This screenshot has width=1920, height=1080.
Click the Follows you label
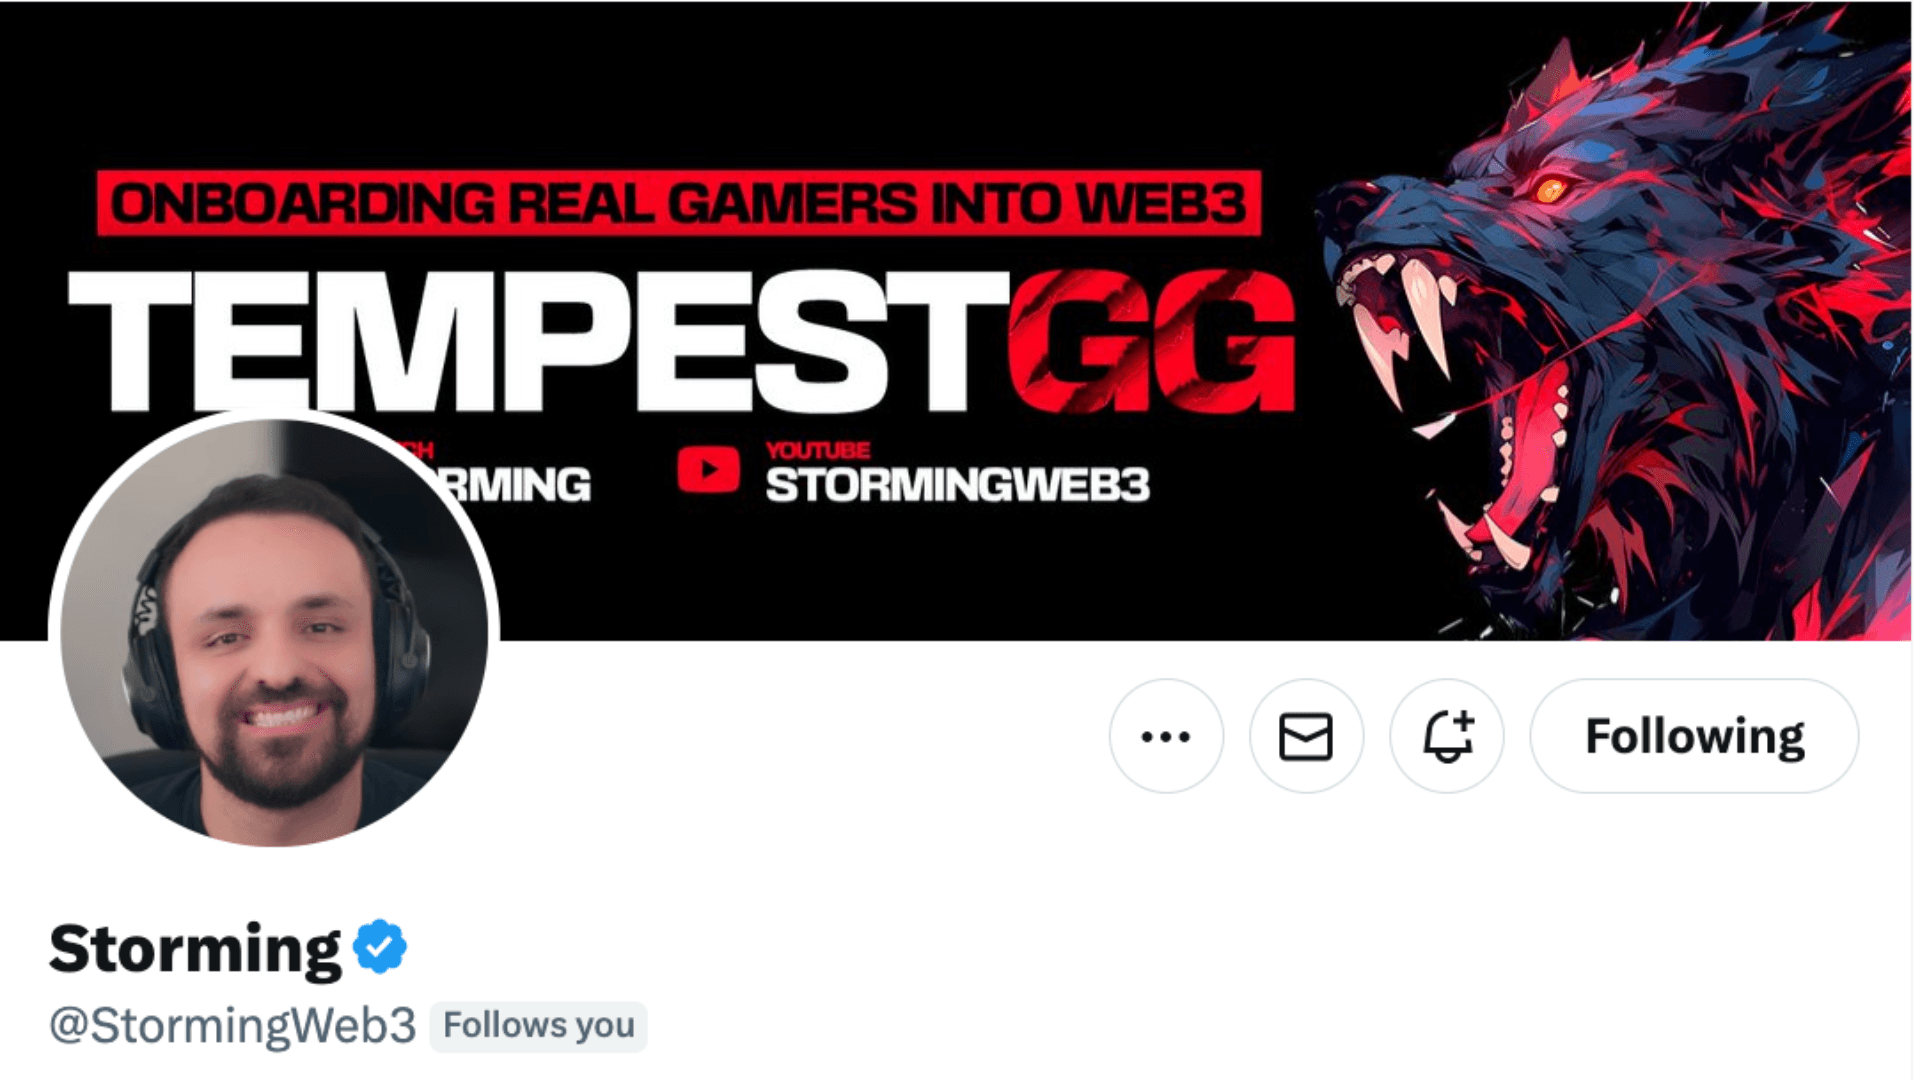(538, 1026)
